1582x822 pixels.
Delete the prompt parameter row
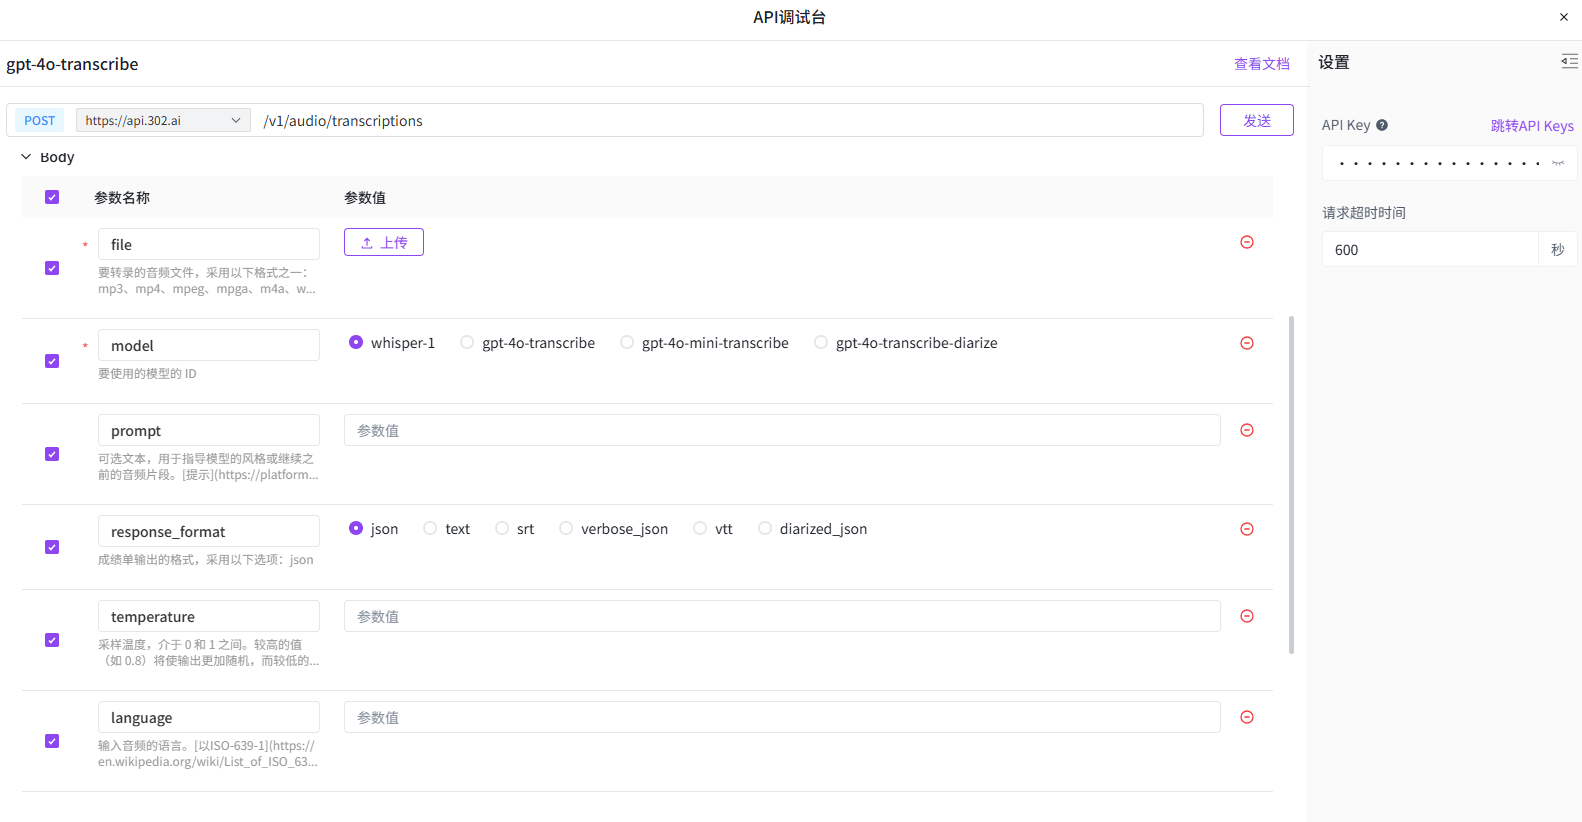1246,430
